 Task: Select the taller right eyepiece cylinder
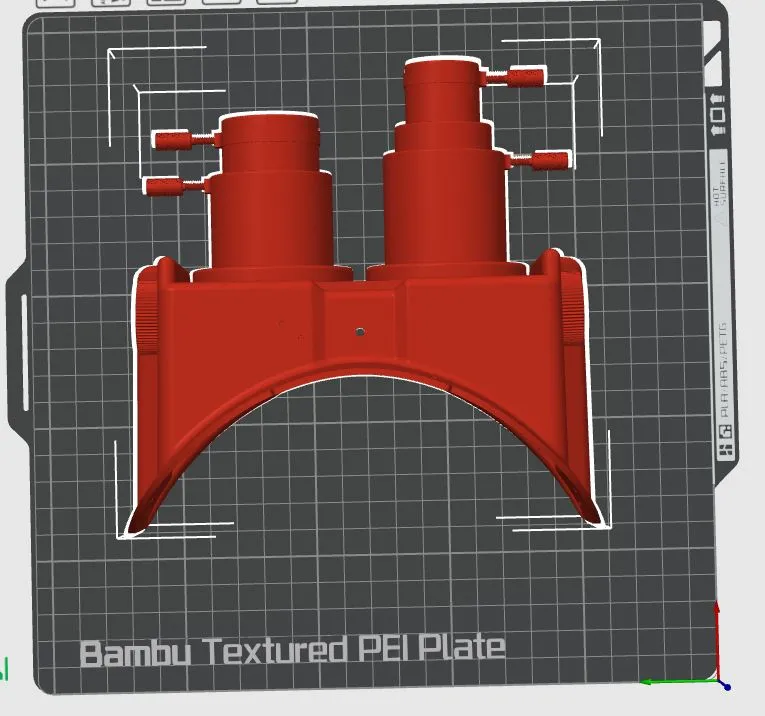(444, 166)
